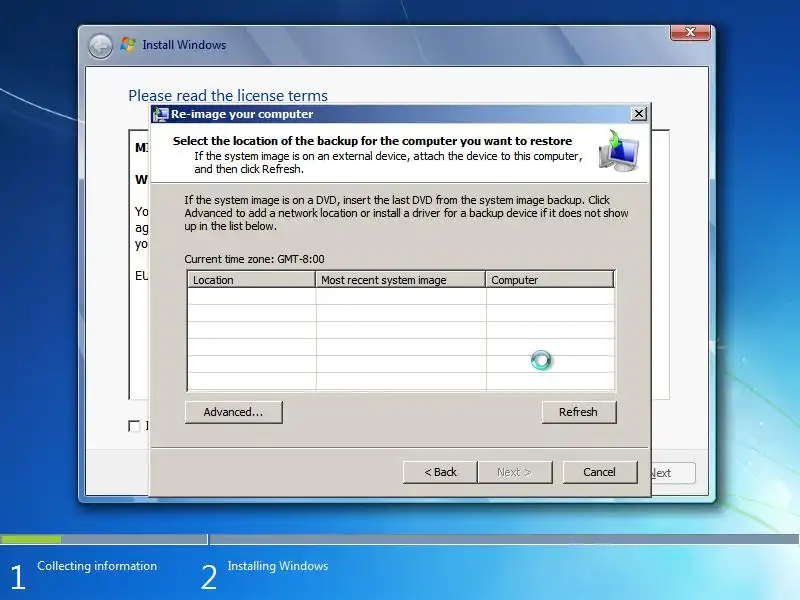Screen dimensions: 800x600
Task: Click the Current time zone: GMT-8:00 text
Action: [254, 259]
